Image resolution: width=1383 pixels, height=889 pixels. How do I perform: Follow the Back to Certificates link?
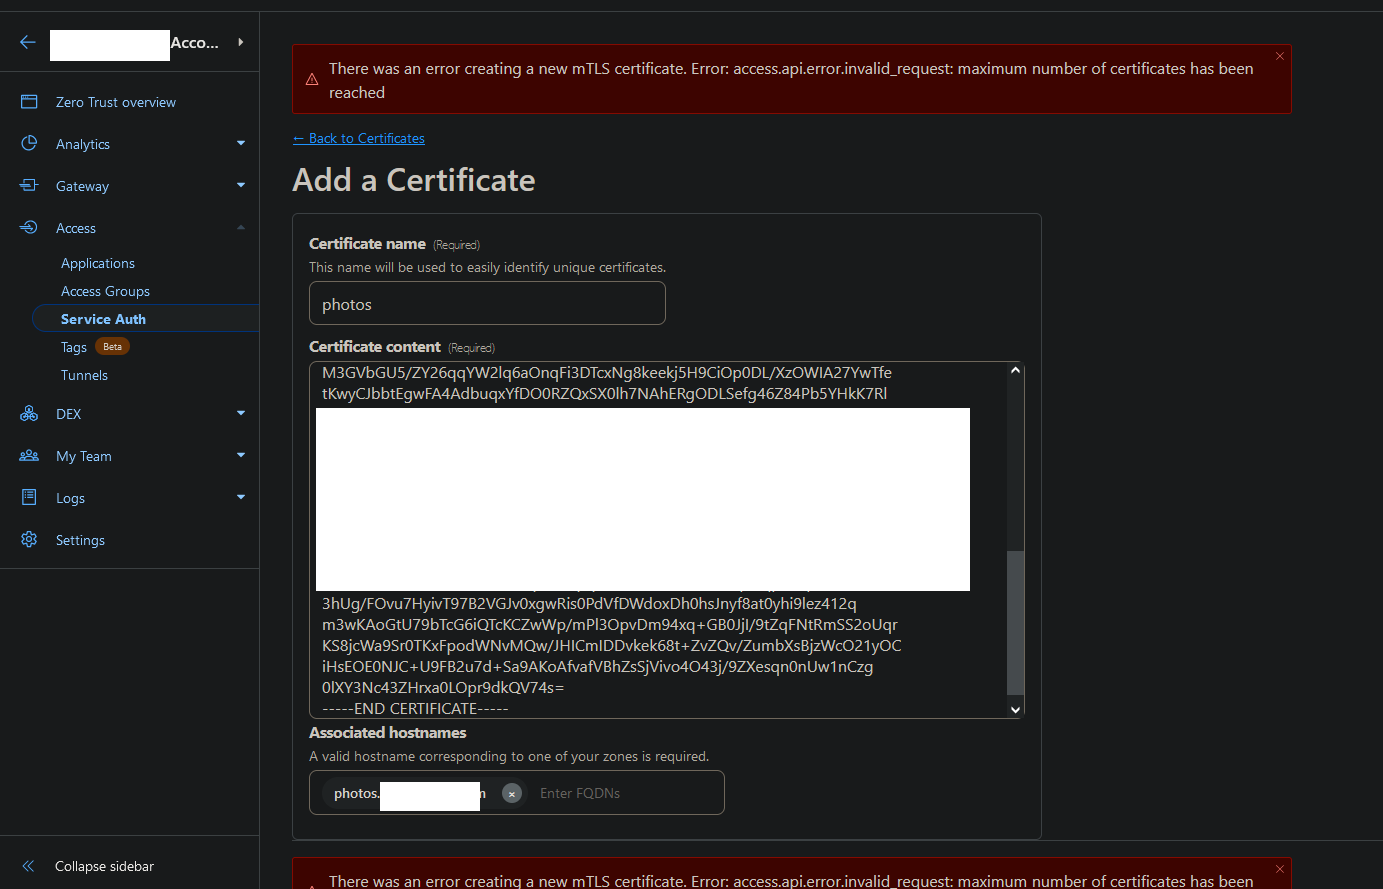tap(359, 138)
